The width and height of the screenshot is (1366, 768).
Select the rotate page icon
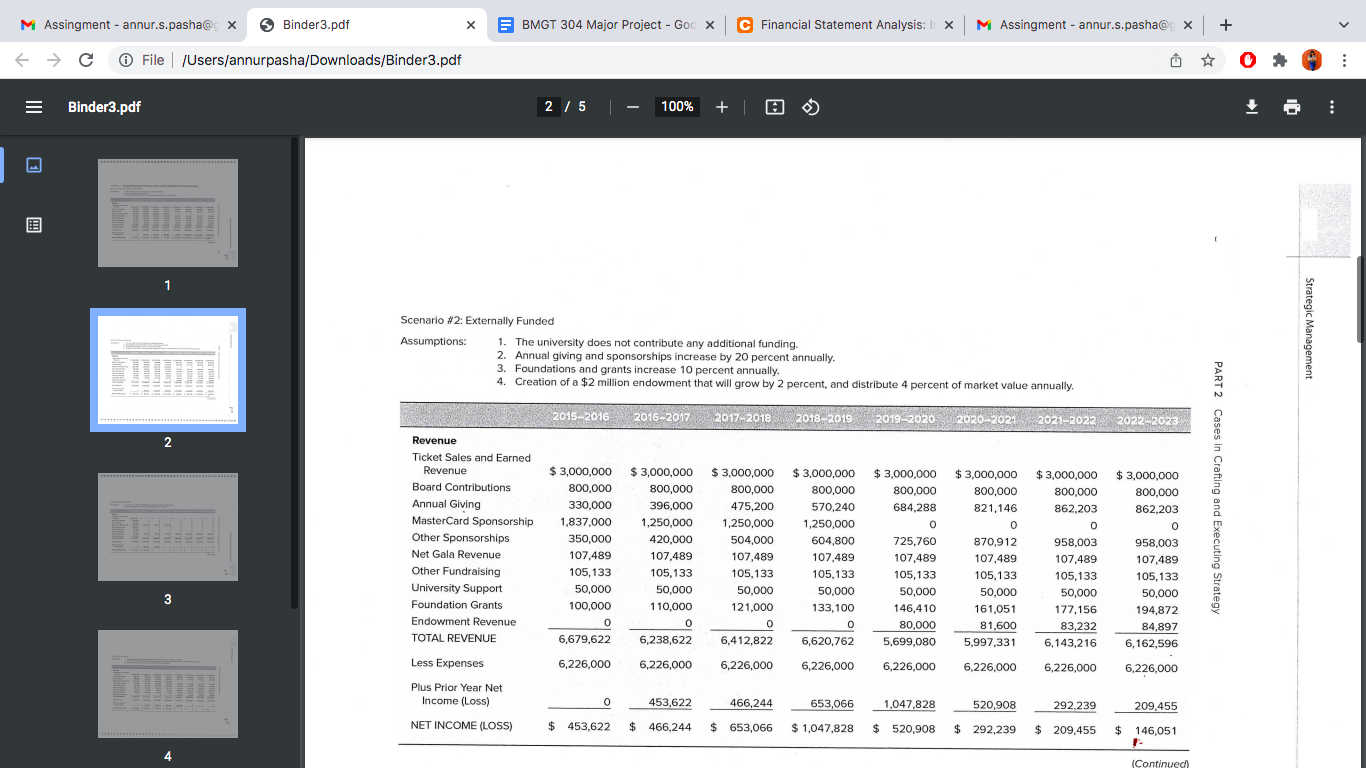point(808,107)
